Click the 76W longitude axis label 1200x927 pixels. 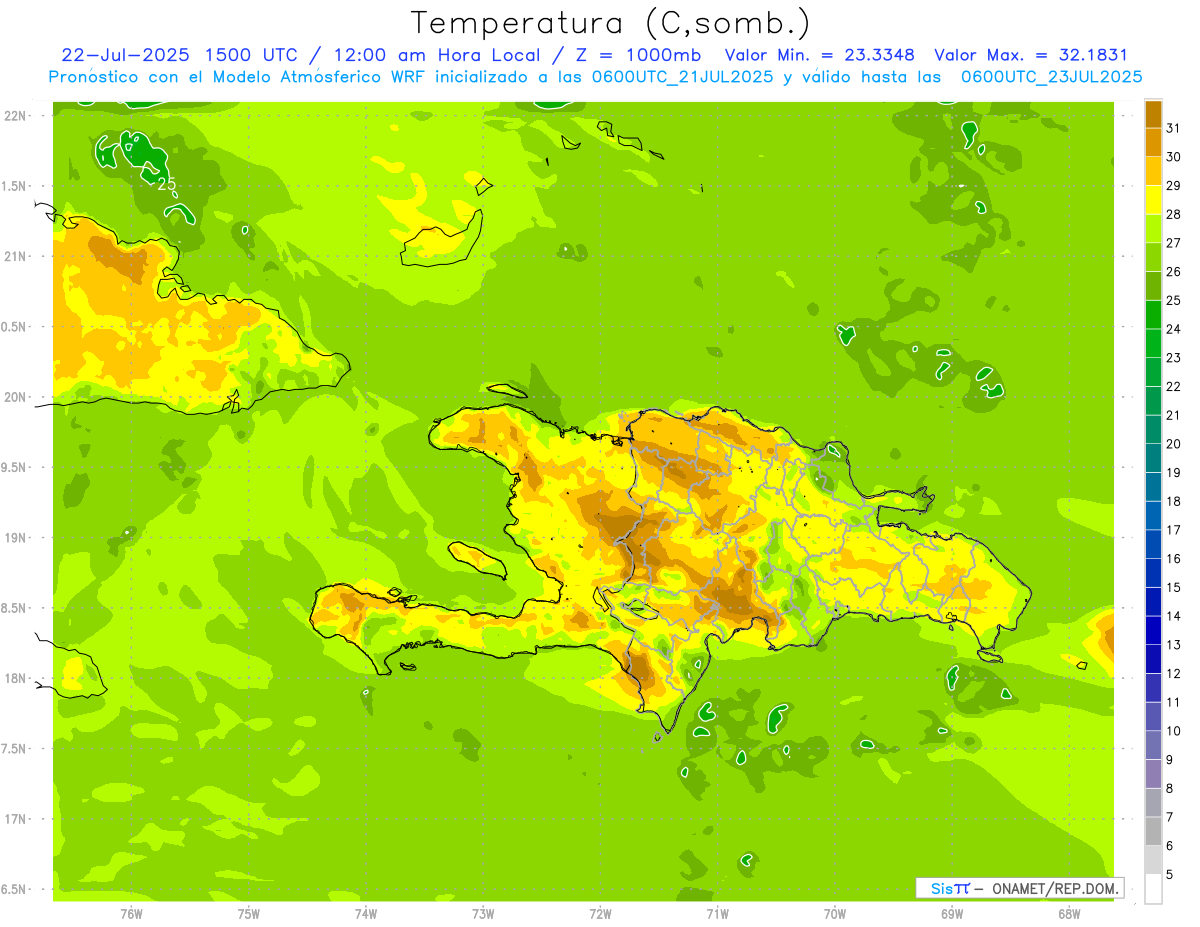point(131,914)
